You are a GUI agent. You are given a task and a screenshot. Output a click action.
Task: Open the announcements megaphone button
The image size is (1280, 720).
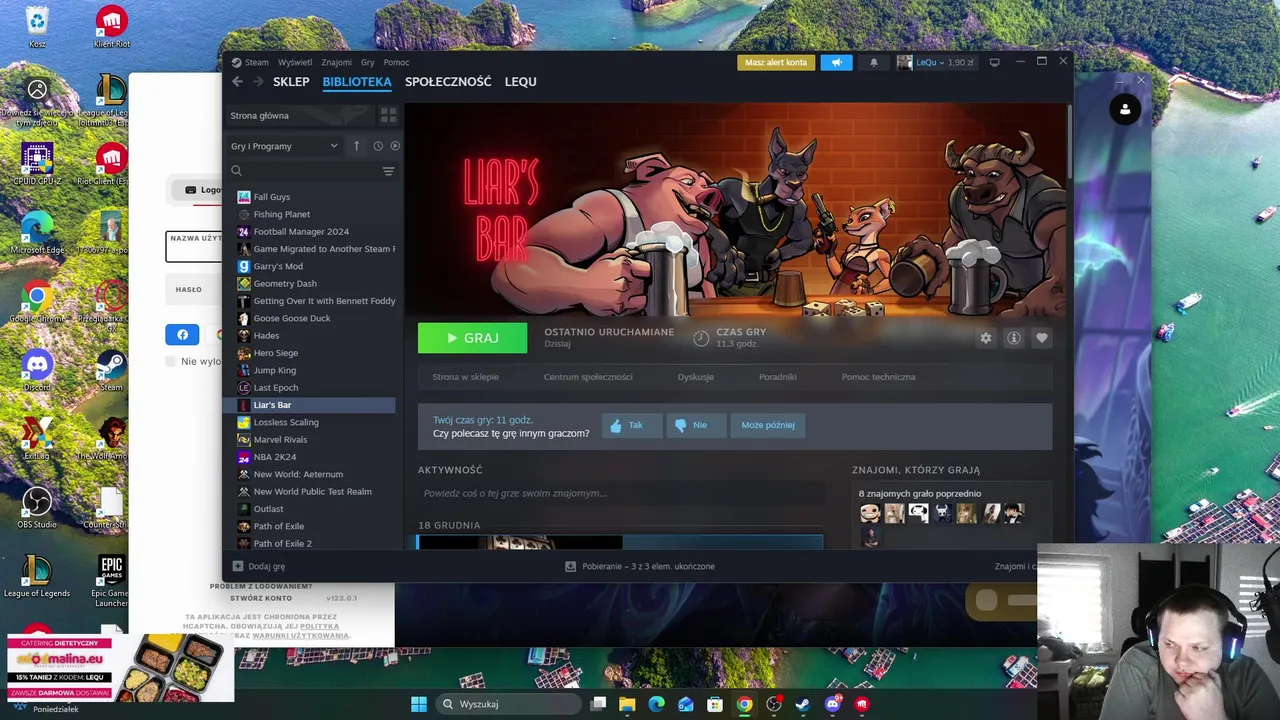(x=837, y=62)
